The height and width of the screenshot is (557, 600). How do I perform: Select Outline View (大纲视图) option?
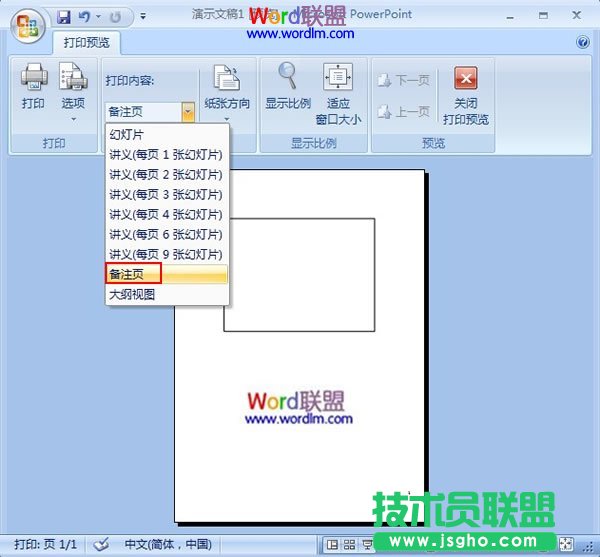coord(167,294)
